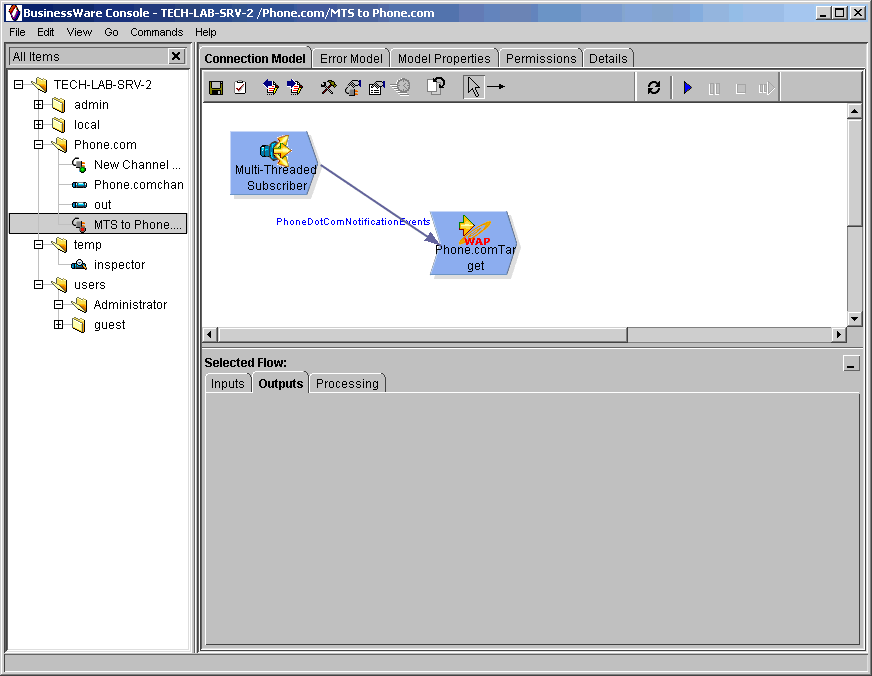Click the hammer and wrench tools icon
This screenshot has height=676, width=872.
[328, 88]
